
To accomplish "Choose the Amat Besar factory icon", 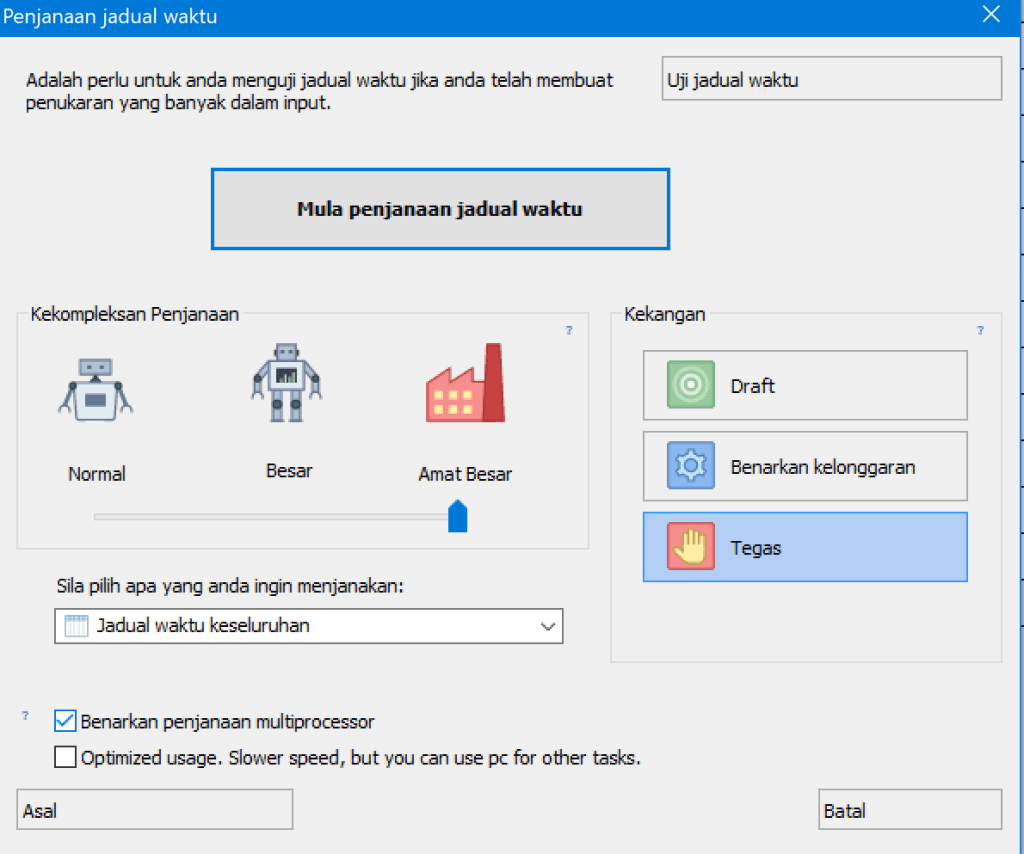I will coord(465,384).
